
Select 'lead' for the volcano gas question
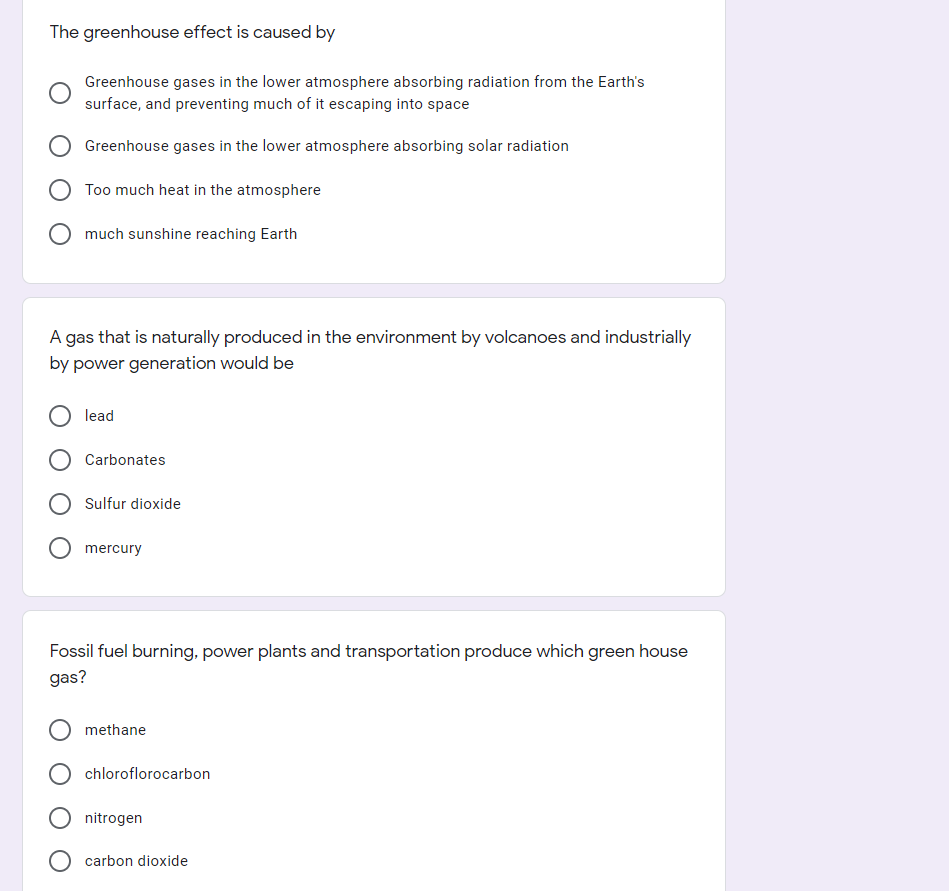pyautogui.click(x=60, y=416)
